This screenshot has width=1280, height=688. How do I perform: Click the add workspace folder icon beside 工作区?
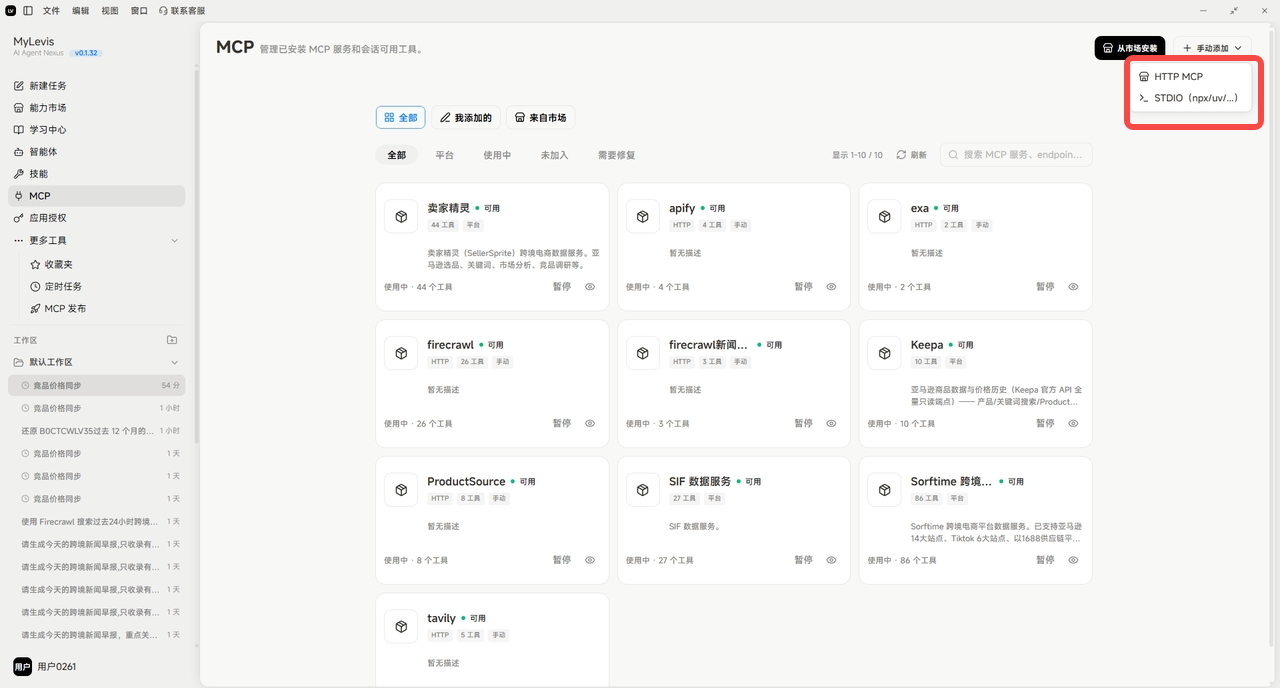pos(172,340)
